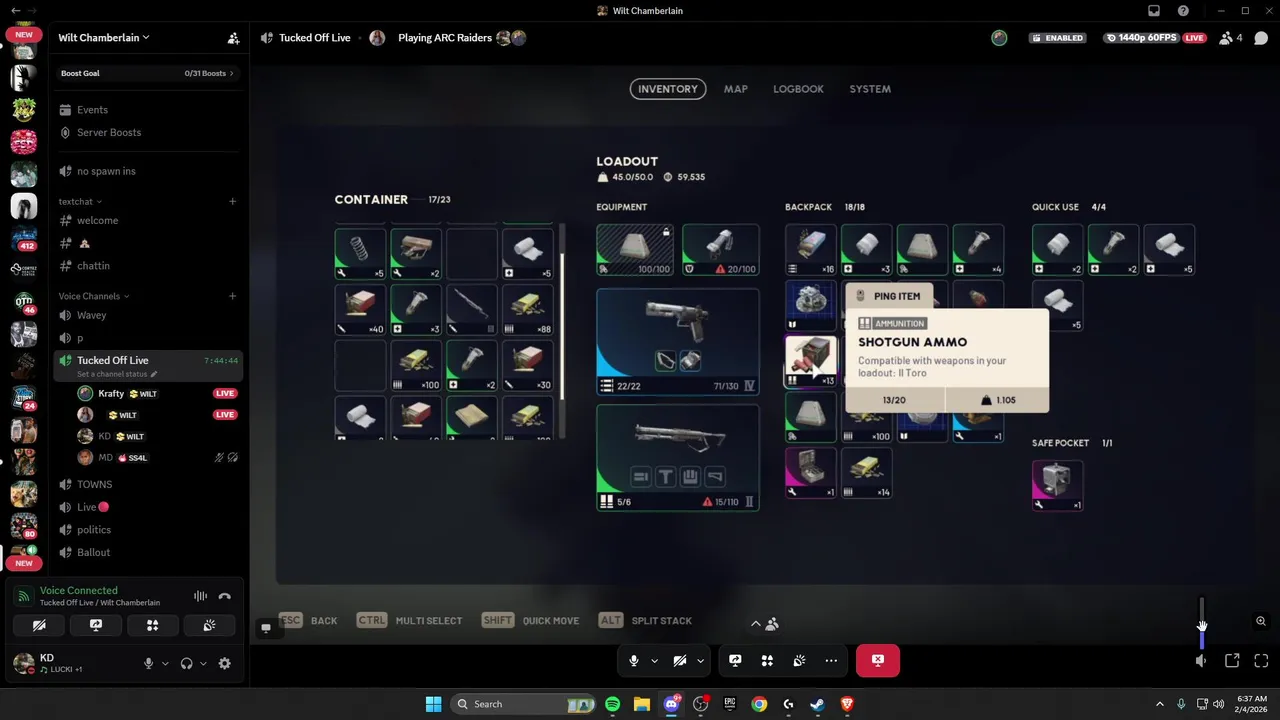Open output device options arrow in user panel
Image resolution: width=1280 pixels, height=720 pixels.
203,663
